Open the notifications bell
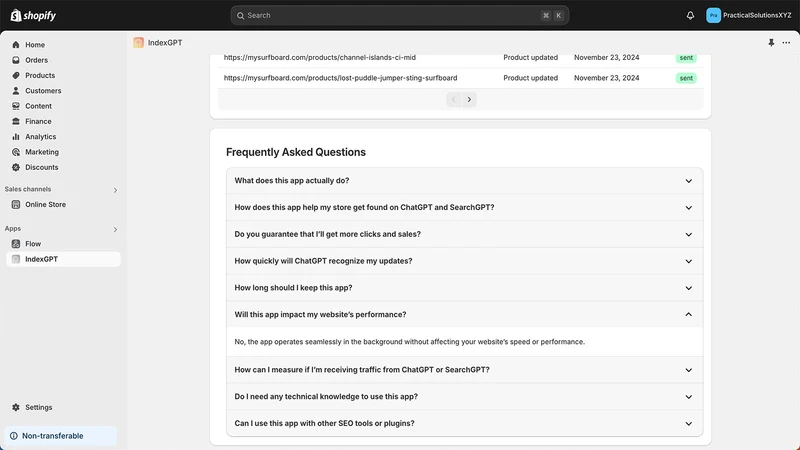Screen dimensions: 800x450 tap(690, 15)
